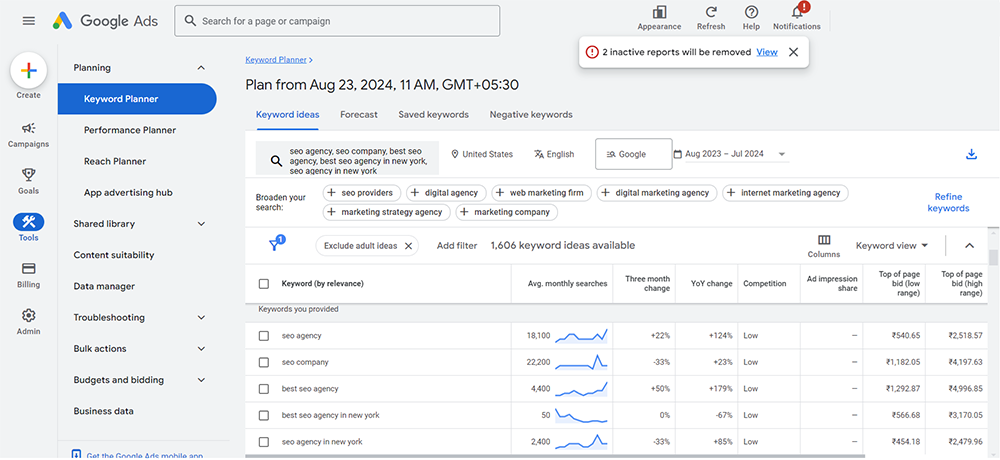Viewport: 1000px width, 460px height.
Task: Add 'seo providers' to broaden search
Action: (362, 193)
